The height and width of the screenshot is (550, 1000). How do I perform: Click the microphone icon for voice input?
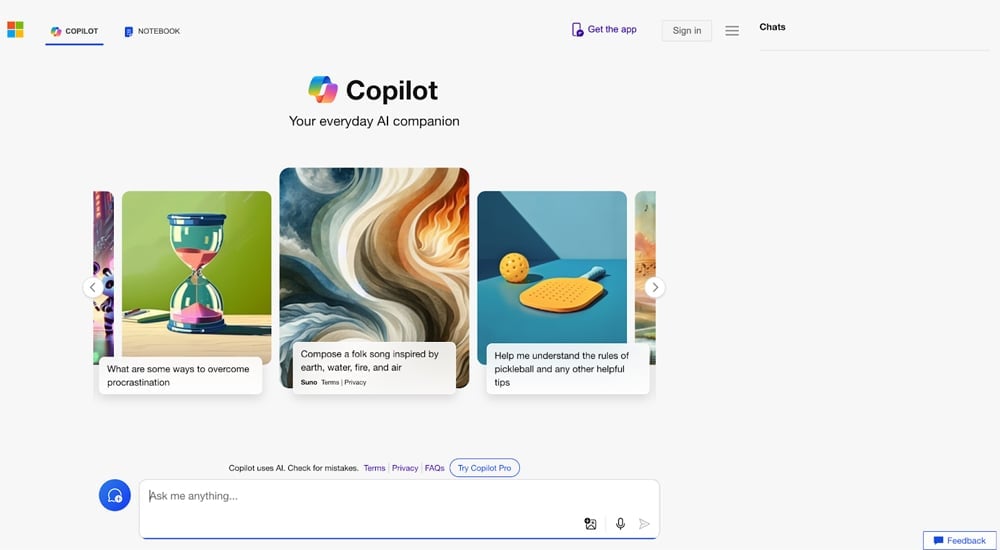[x=620, y=524]
